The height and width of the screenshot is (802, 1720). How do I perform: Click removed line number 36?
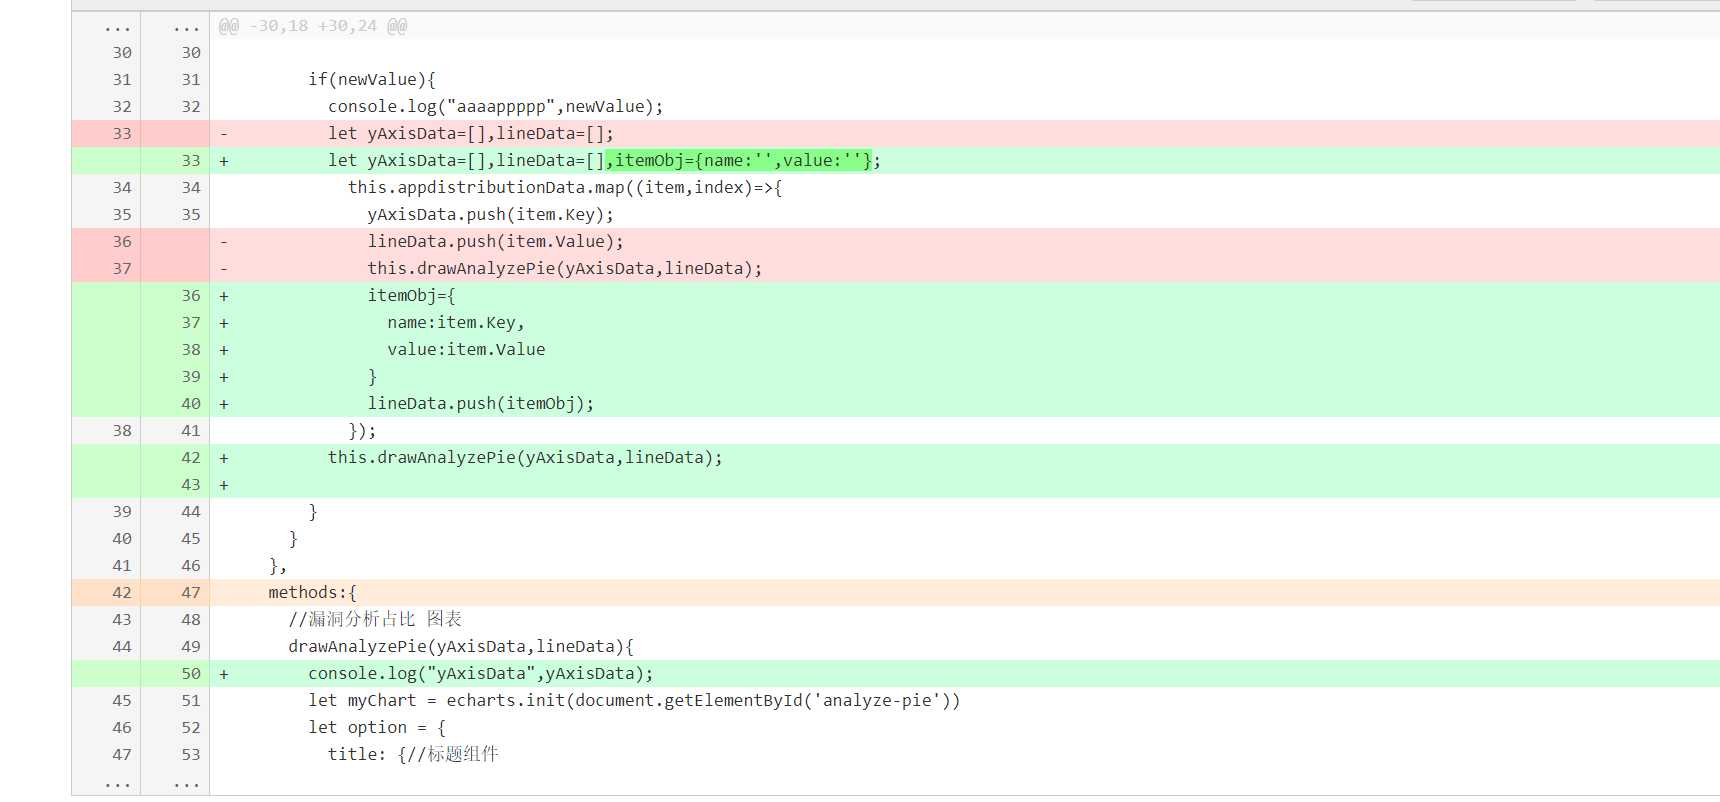[122, 241]
